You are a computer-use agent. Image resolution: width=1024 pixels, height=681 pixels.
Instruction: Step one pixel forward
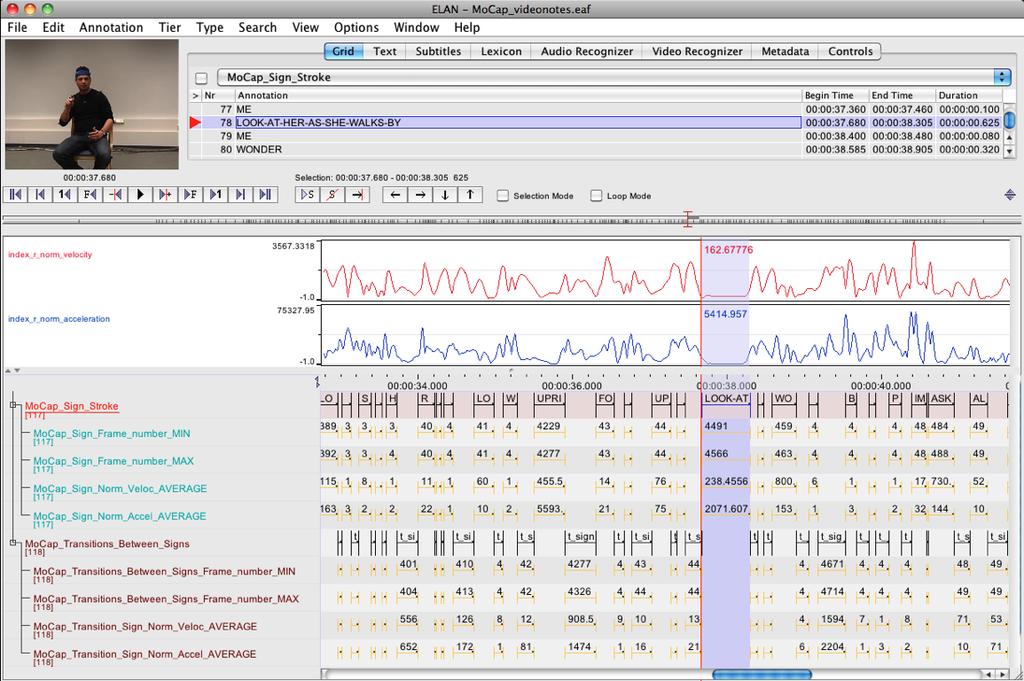tap(165, 195)
